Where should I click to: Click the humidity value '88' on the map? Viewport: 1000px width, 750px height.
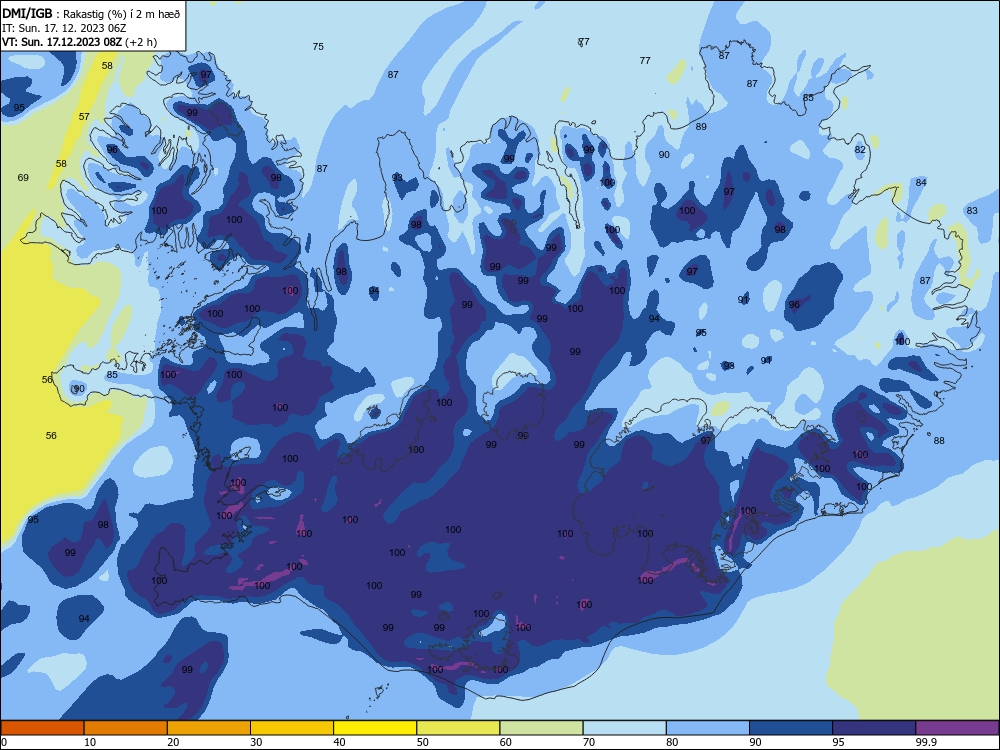pyautogui.click(x=939, y=441)
